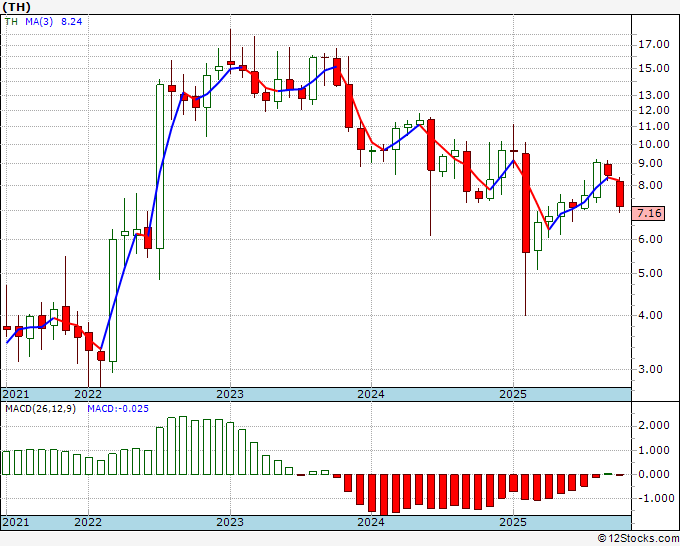
Task: Click the 11.00 price axis label
Action: click(654, 126)
